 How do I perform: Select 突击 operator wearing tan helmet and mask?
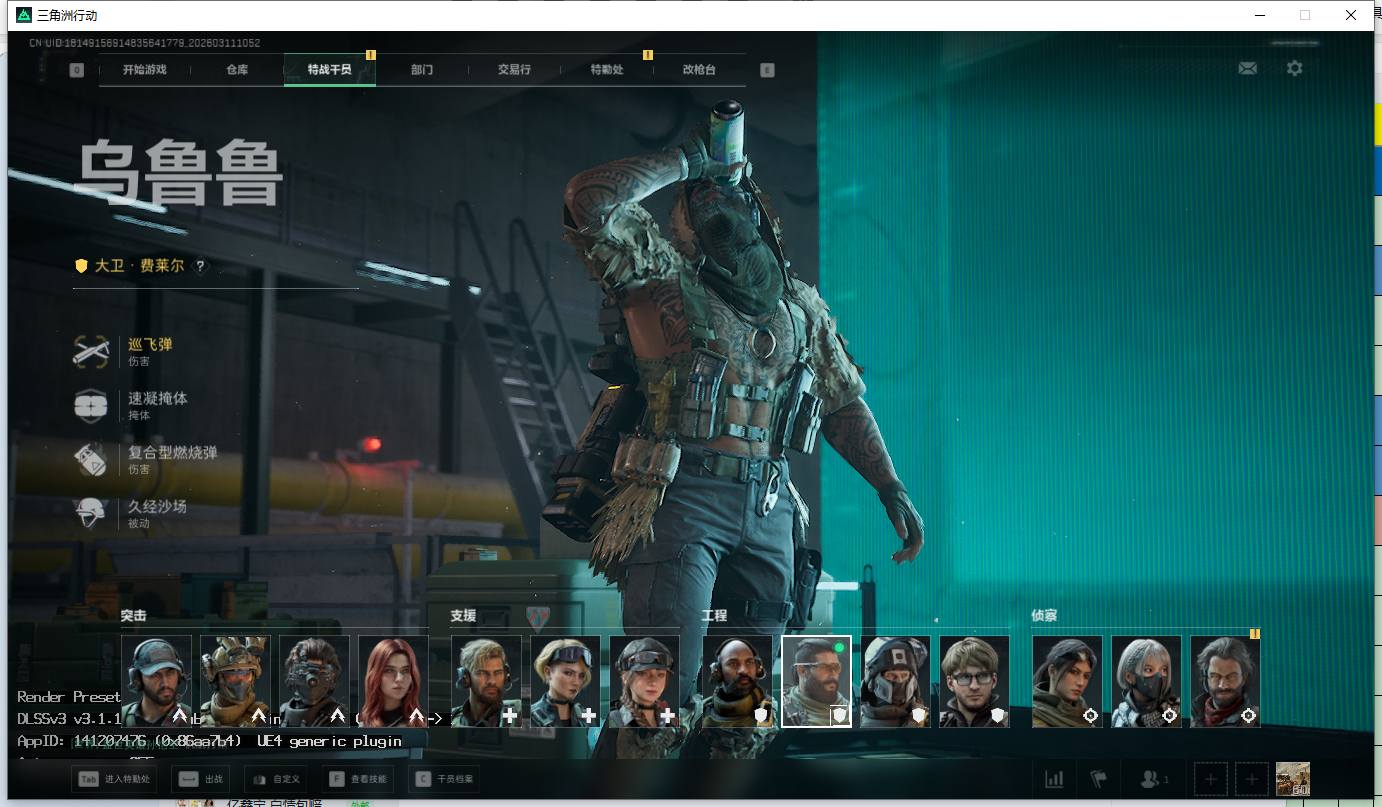235,681
